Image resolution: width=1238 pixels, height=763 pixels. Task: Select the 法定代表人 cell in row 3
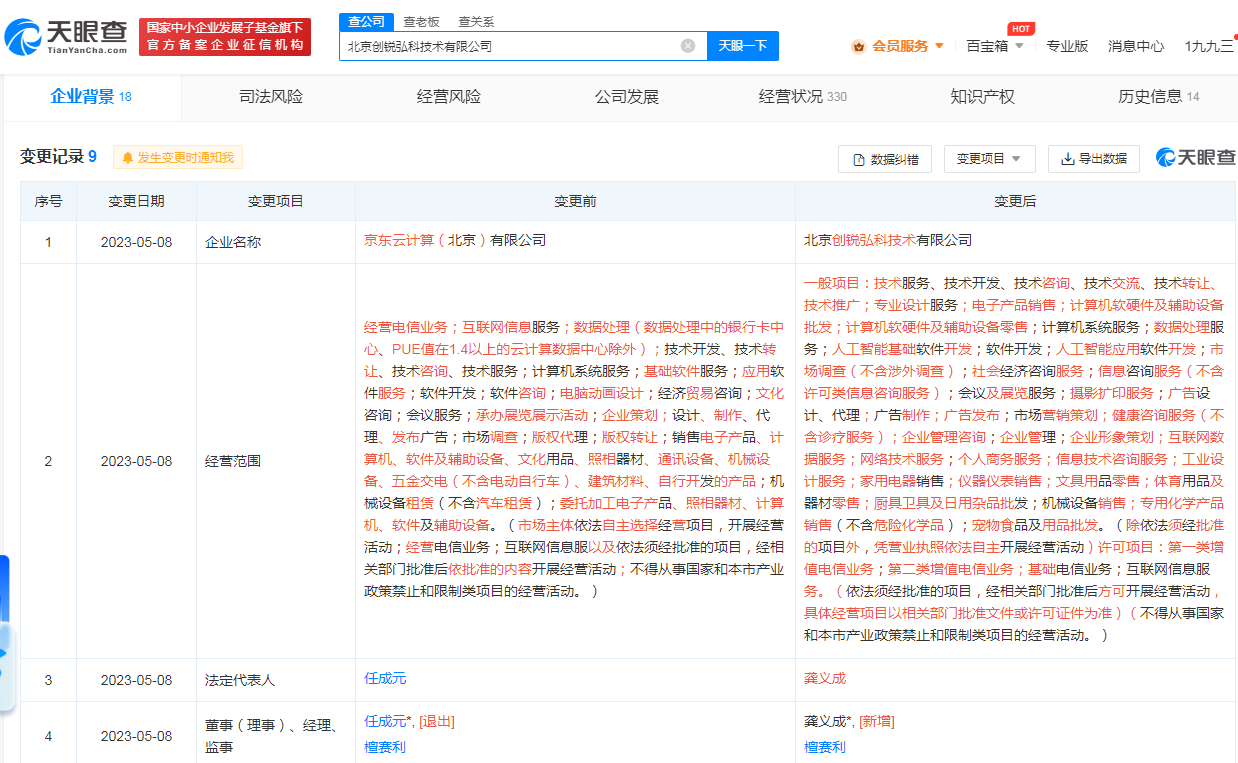pyautogui.click(x=276, y=680)
